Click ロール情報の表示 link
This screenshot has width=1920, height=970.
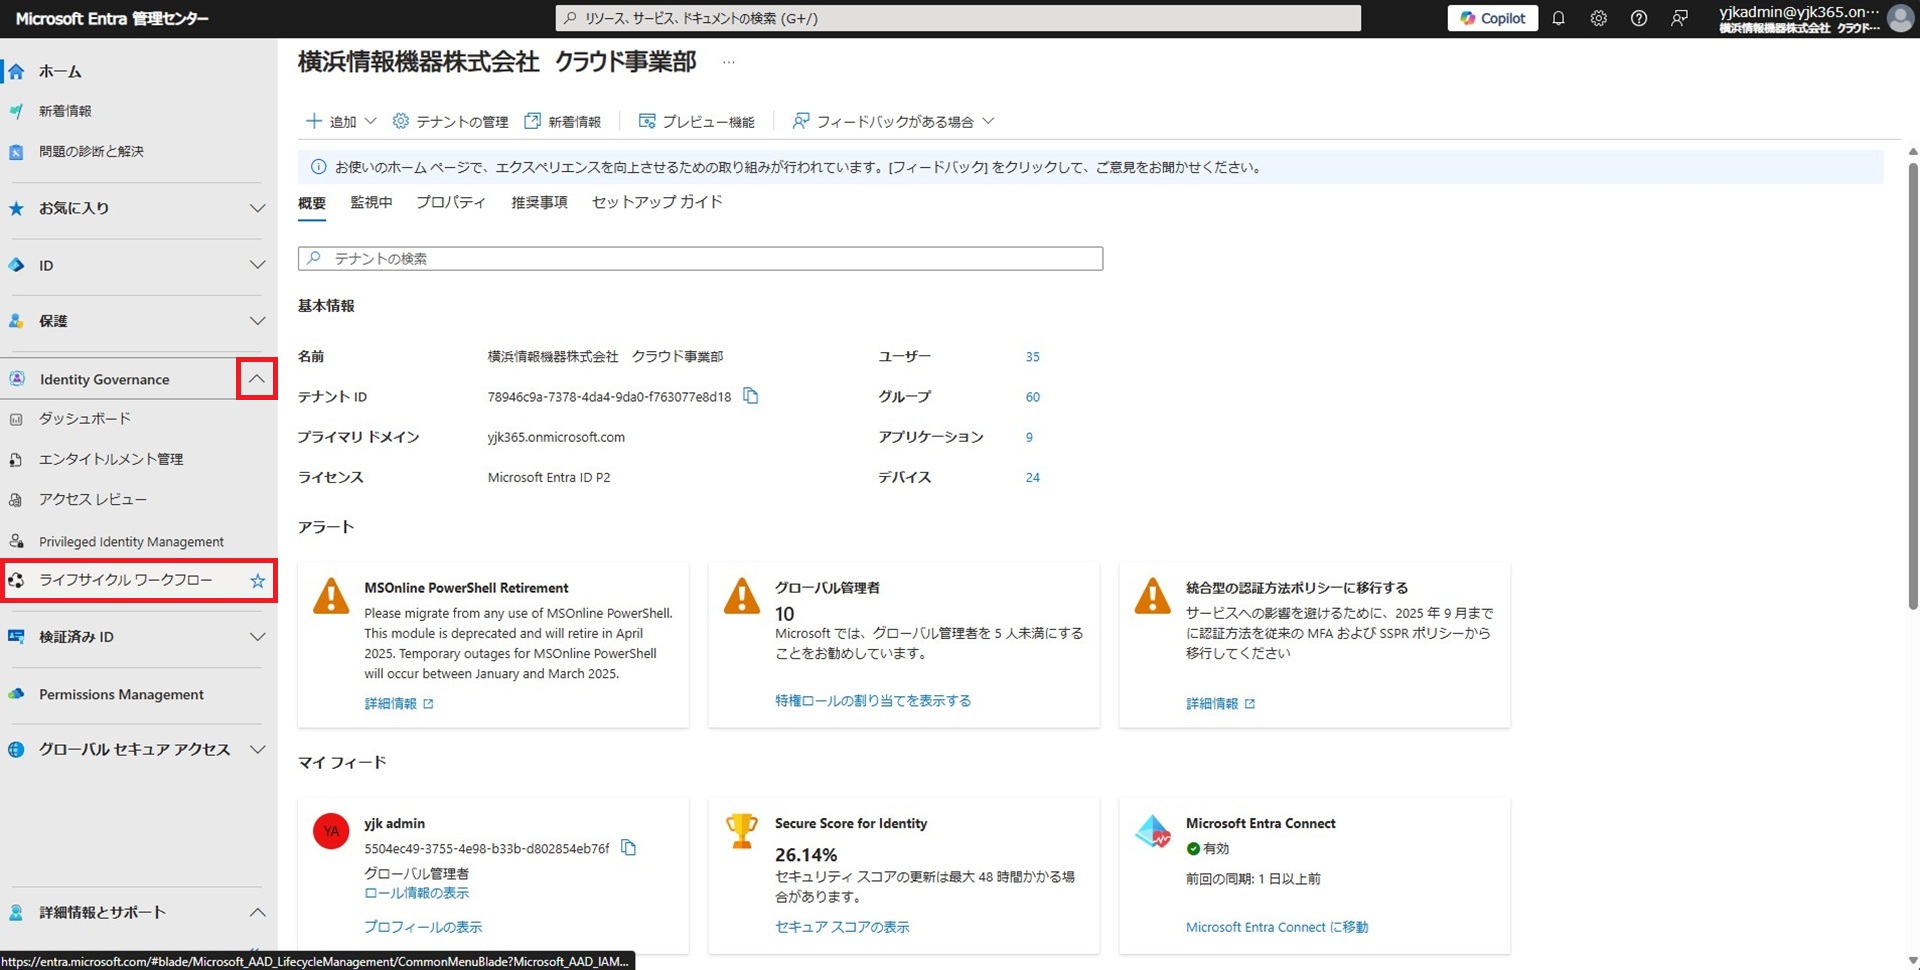tap(416, 893)
